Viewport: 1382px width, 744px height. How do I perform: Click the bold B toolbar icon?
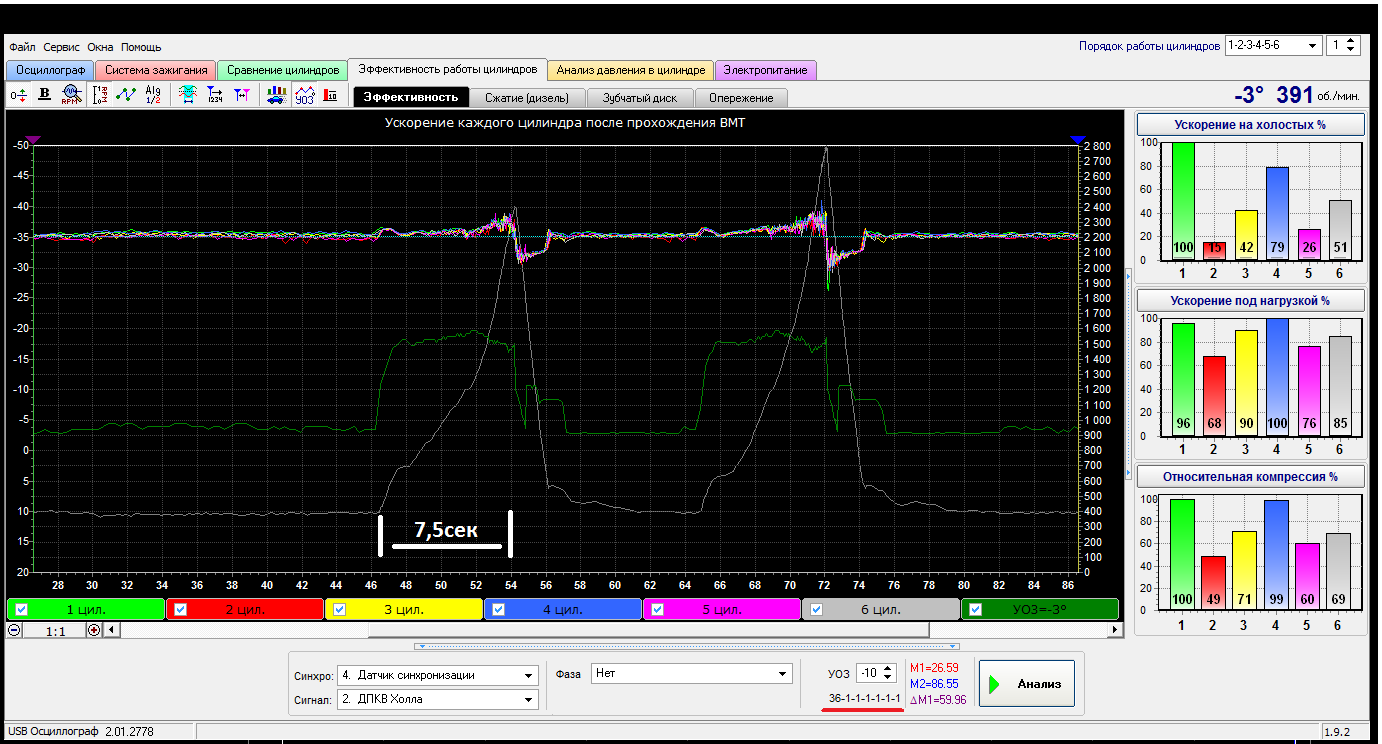coord(44,95)
